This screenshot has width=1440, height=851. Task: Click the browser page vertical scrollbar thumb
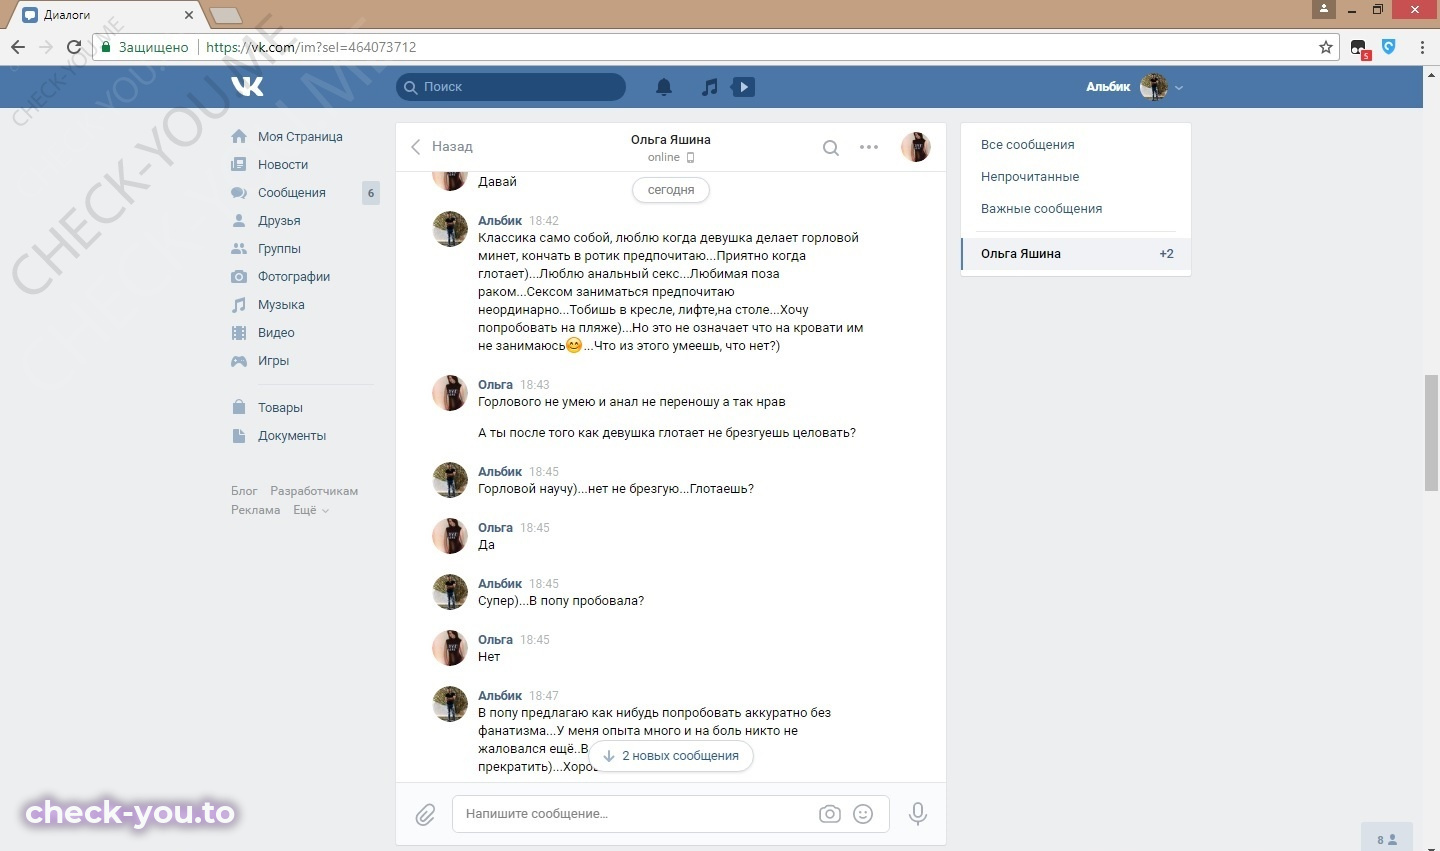1431,433
